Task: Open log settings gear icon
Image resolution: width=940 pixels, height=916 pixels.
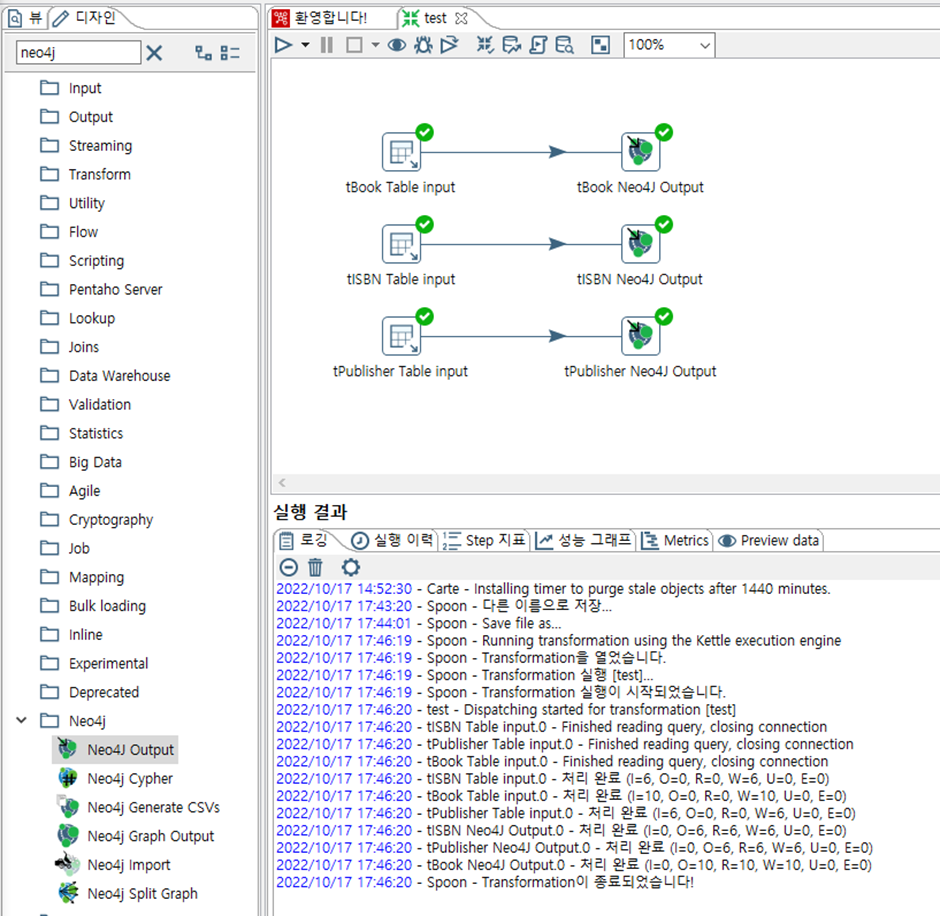Action: (351, 567)
